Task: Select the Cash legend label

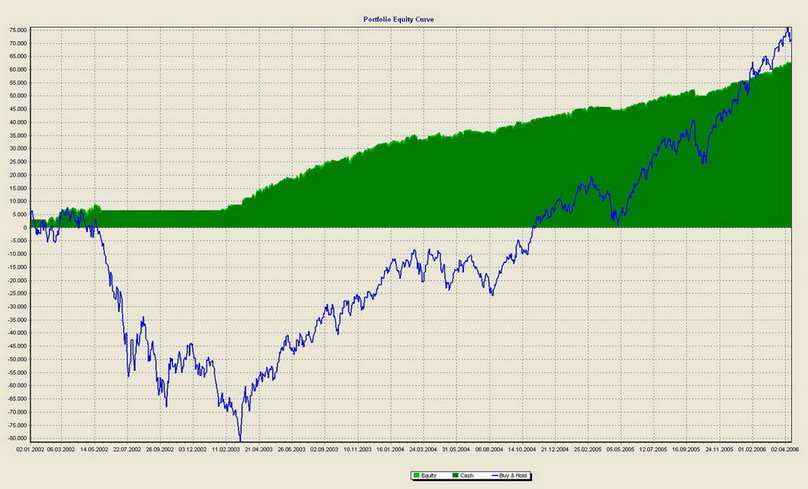Action: pos(467,476)
